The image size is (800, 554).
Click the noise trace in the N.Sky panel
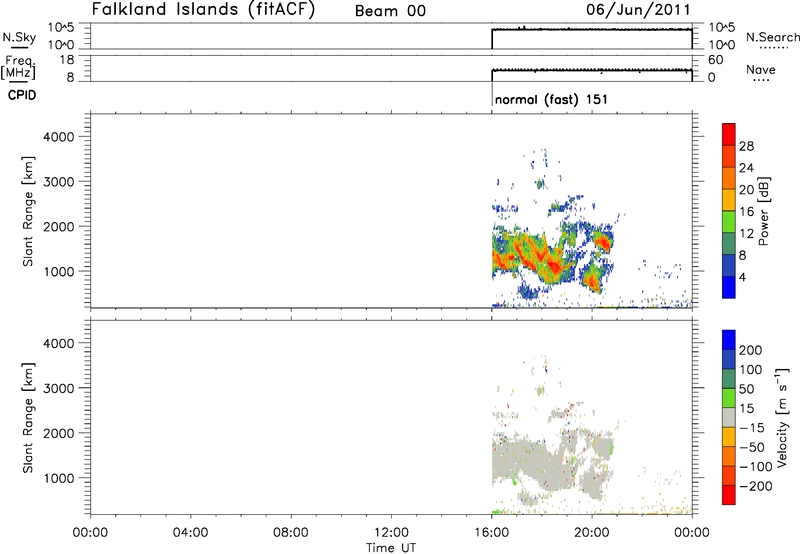592,30
